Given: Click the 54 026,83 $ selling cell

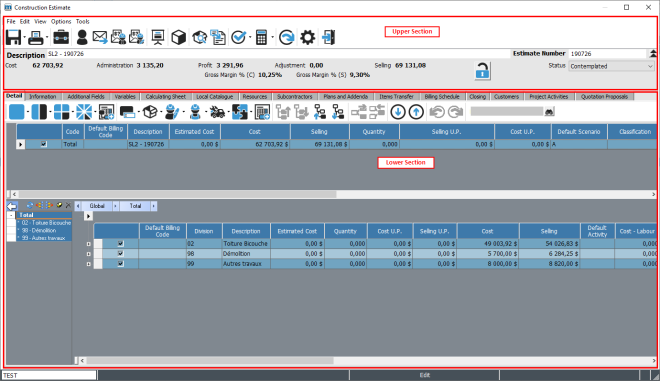Looking at the screenshot, I should click(x=549, y=243).
